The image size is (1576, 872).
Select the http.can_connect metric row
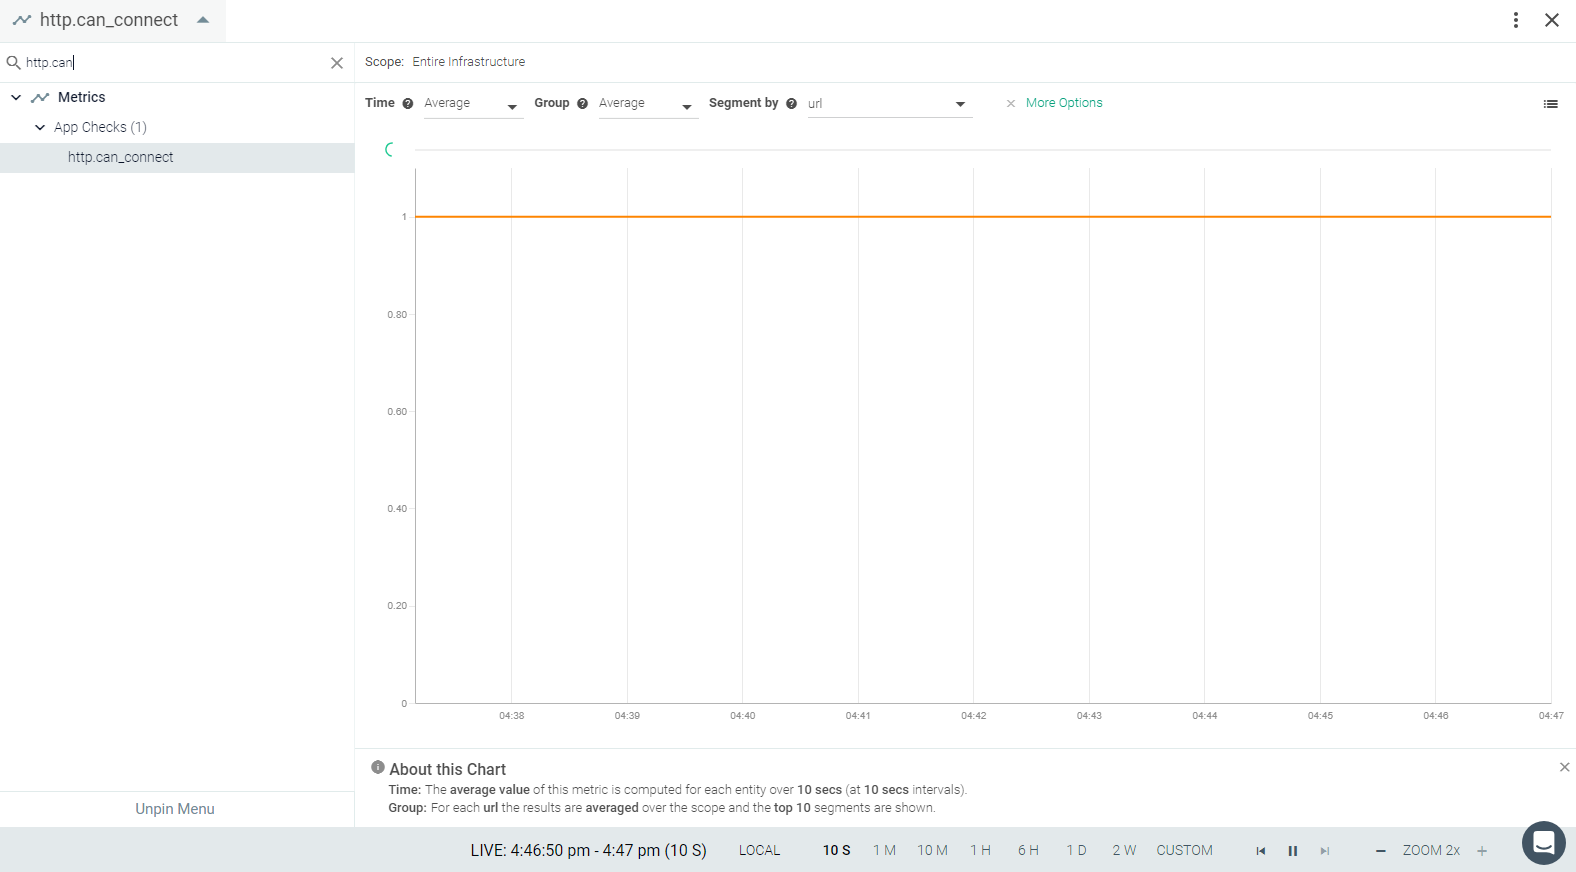pos(177,158)
